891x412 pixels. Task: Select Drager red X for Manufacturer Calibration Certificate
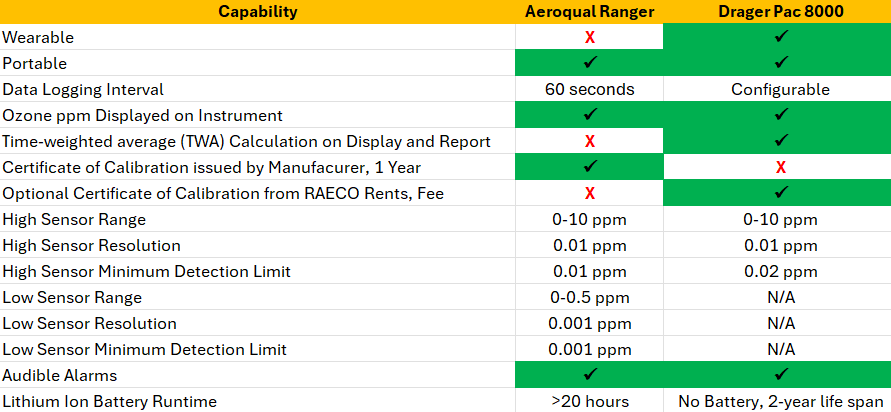tap(780, 167)
